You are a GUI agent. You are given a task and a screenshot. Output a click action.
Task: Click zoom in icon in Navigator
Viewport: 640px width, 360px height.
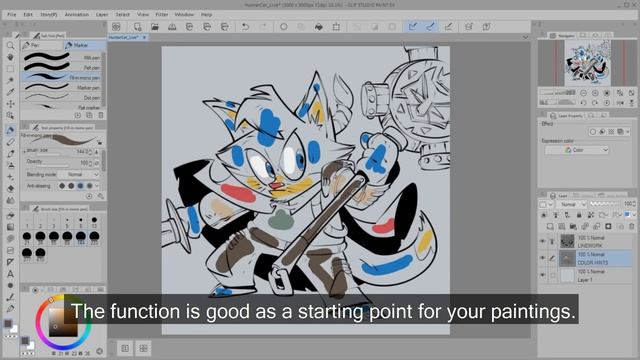click(595, 93)
